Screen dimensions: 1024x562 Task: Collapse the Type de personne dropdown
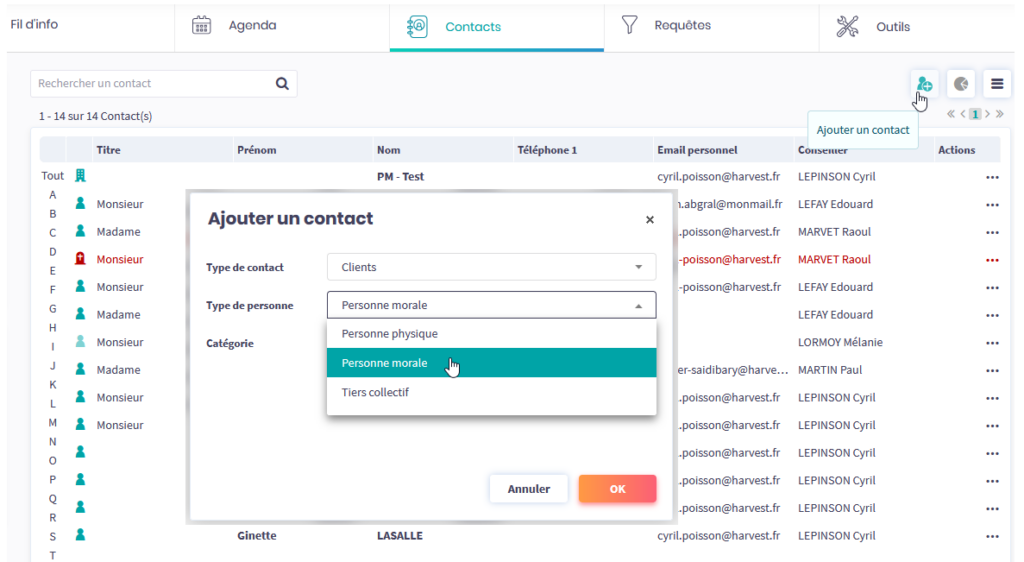point(491,305)
